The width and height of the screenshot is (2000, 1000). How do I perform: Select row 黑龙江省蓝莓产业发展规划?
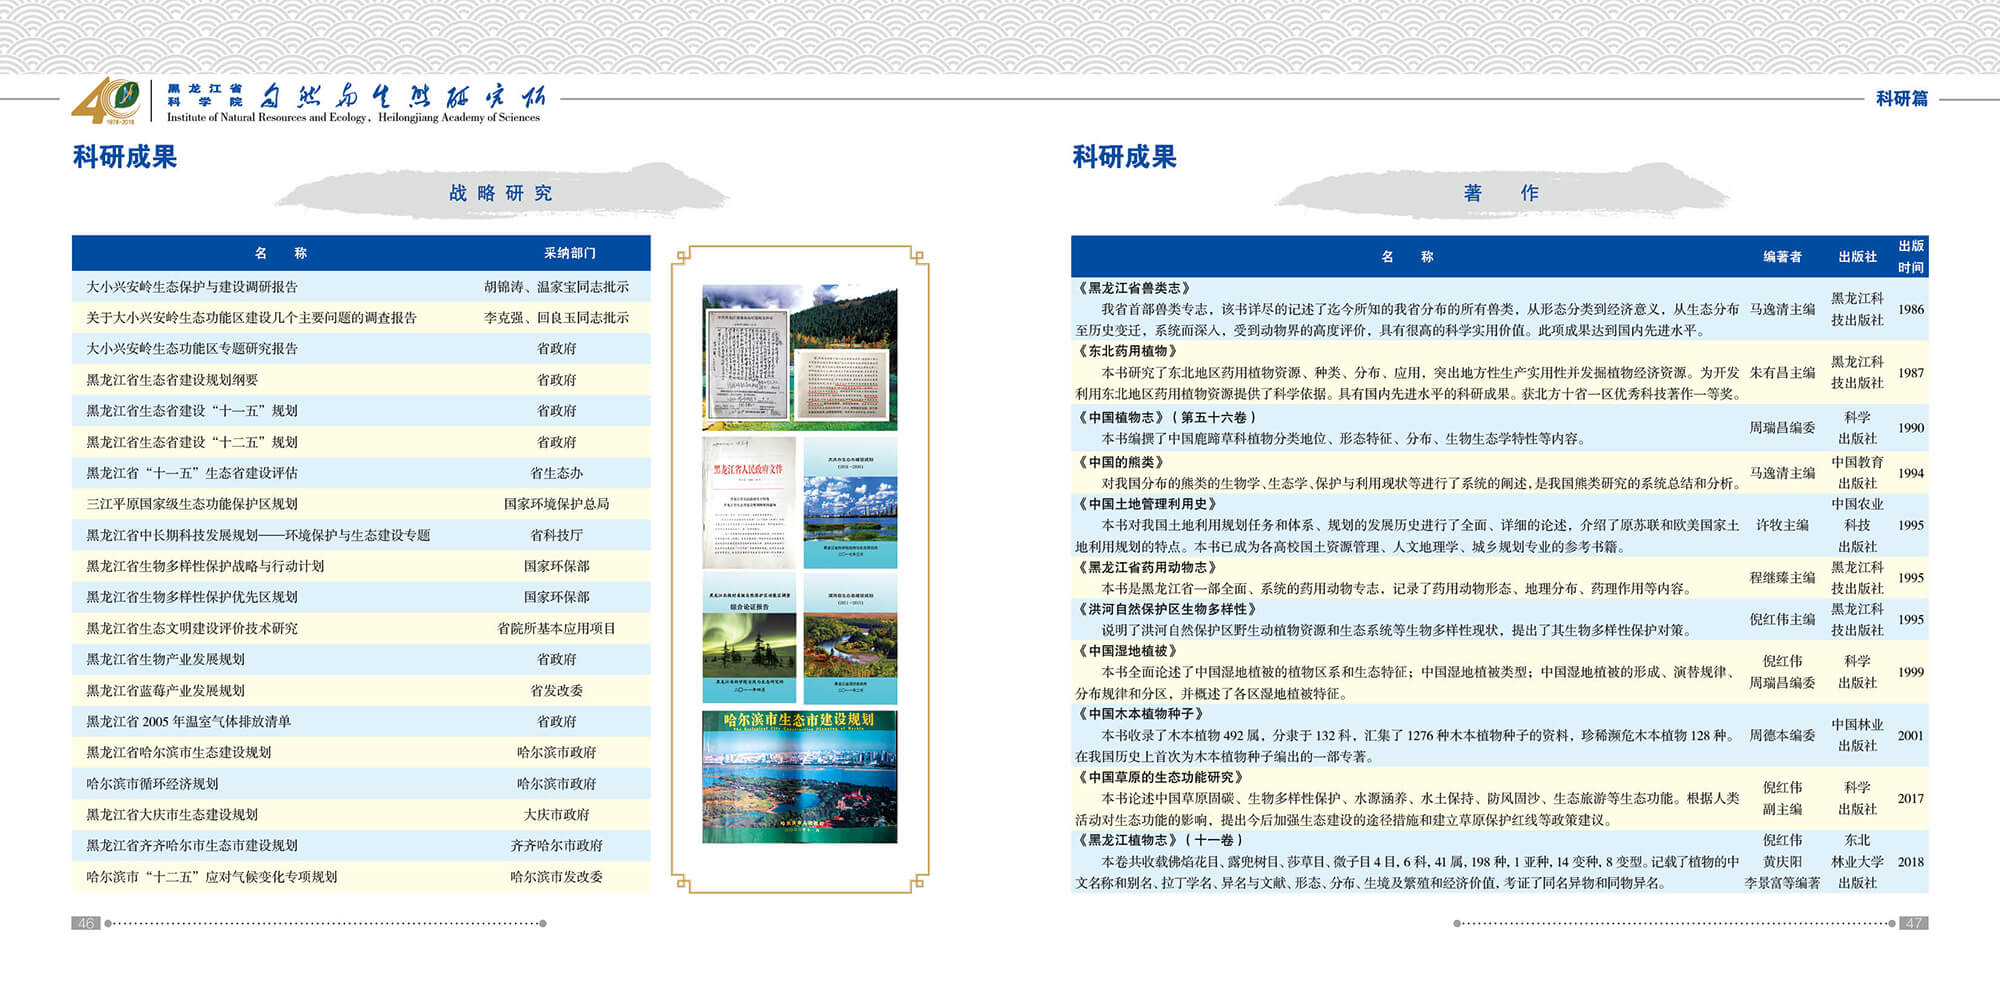[361, 691]
